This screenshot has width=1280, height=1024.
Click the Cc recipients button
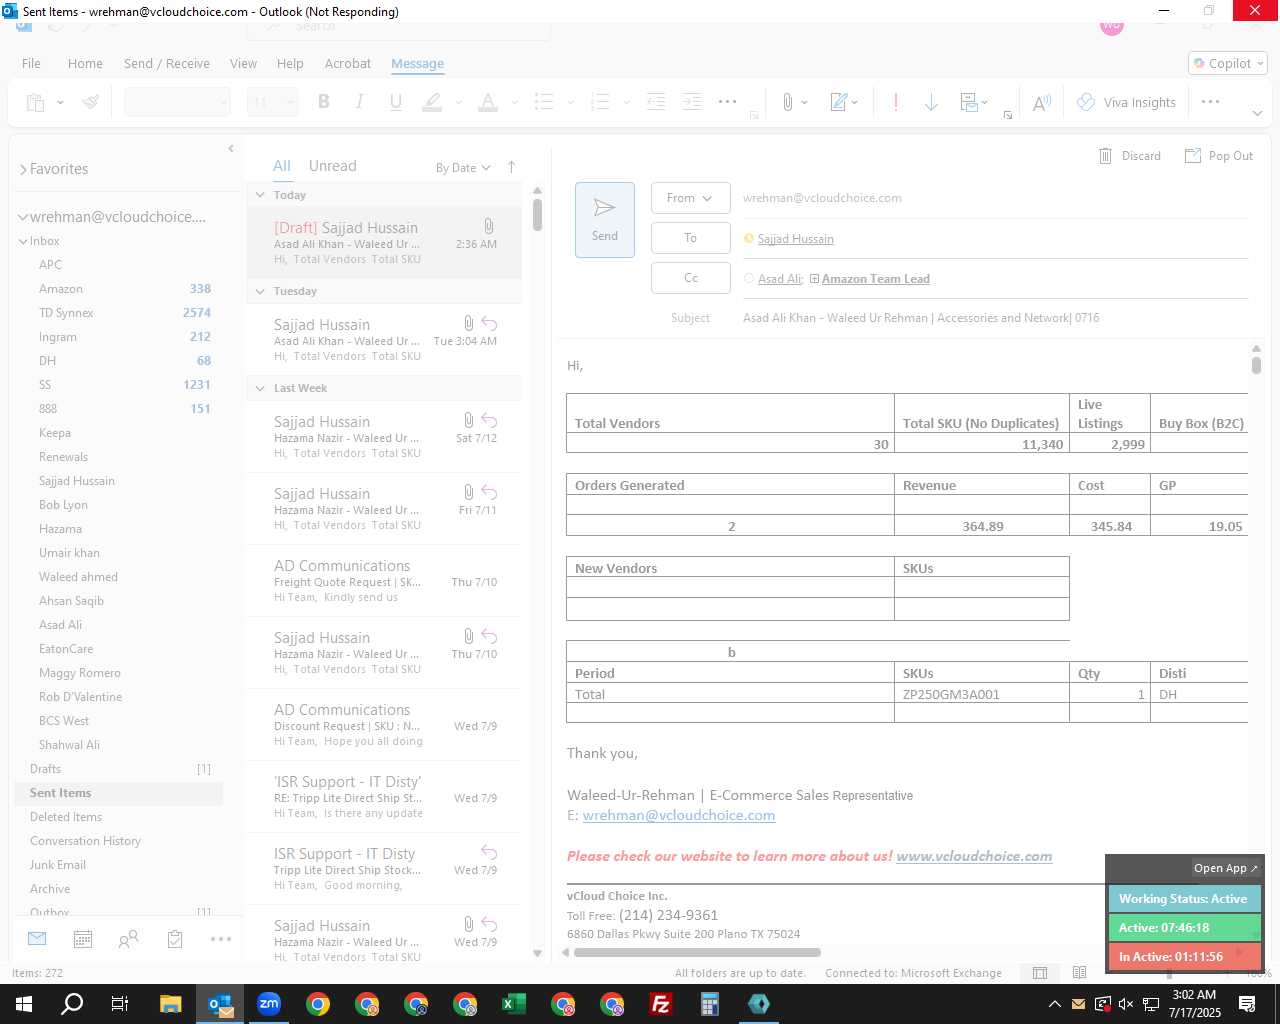point(690,278)
